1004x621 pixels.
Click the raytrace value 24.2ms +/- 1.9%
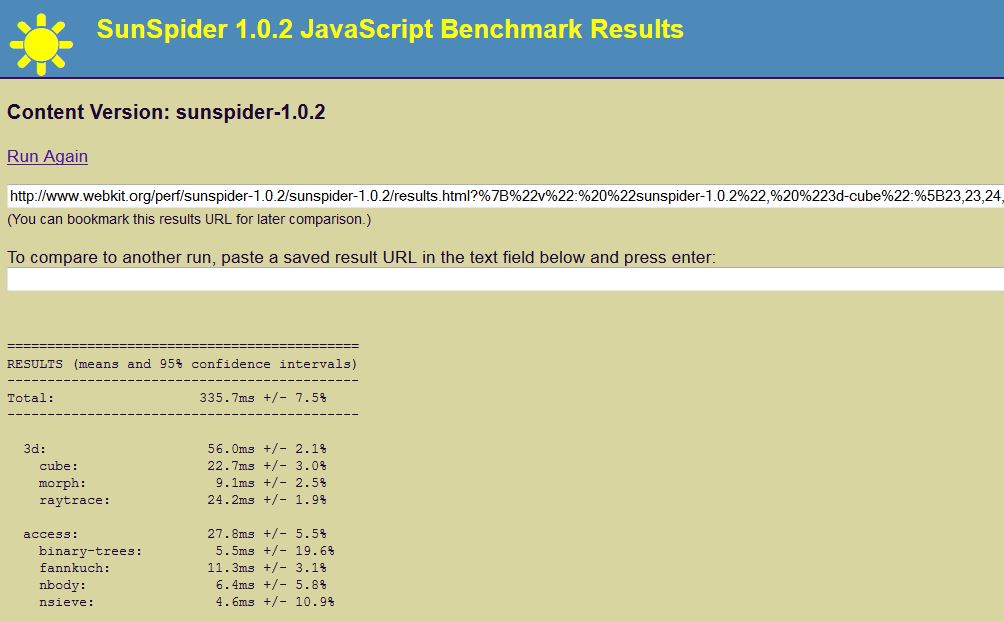(266, 499)
